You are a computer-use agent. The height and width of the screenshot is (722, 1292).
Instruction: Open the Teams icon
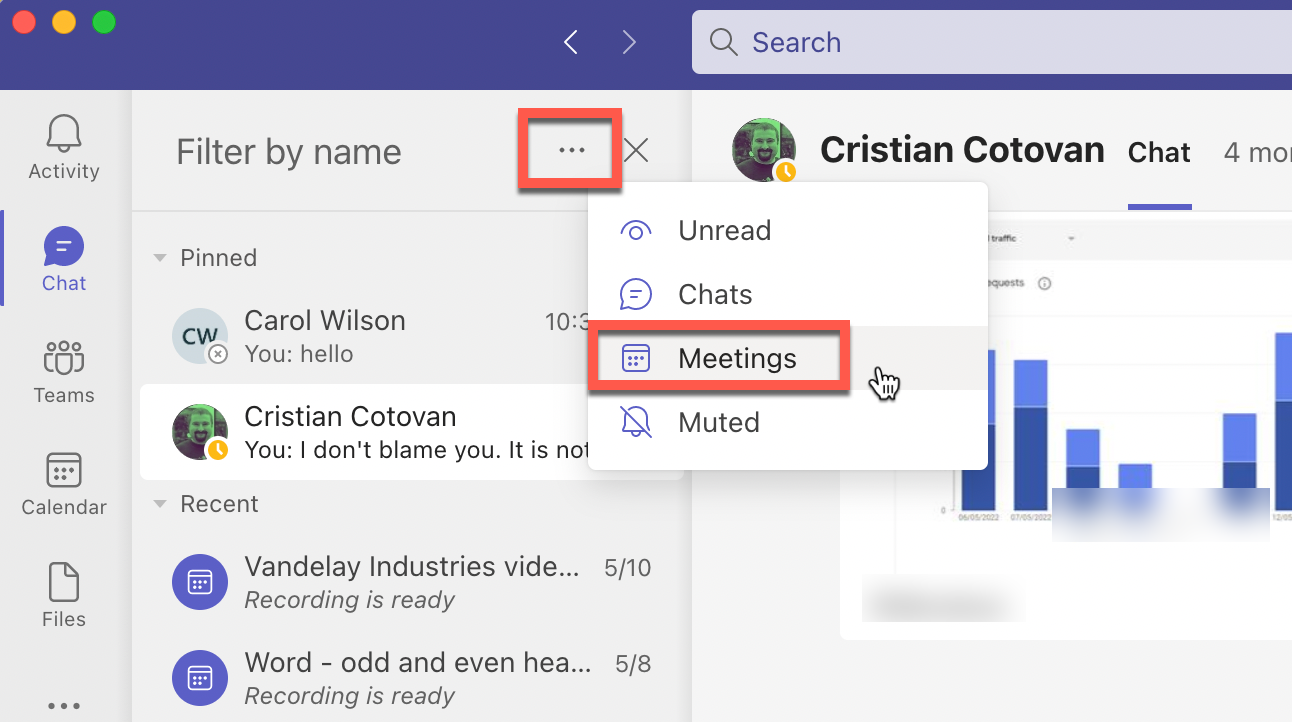63,370
